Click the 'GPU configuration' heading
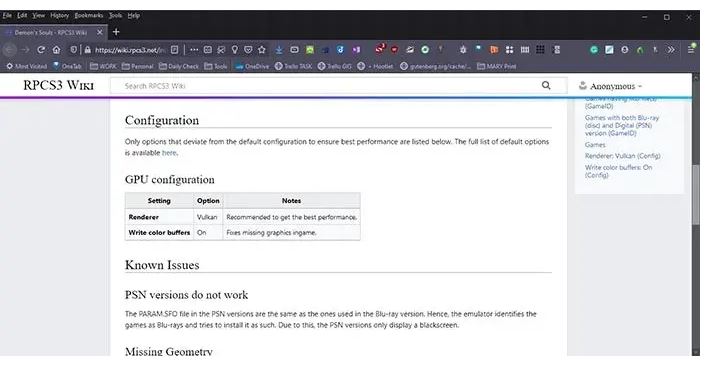The height and width of the screenshot is (374, 711). (170, 180)
